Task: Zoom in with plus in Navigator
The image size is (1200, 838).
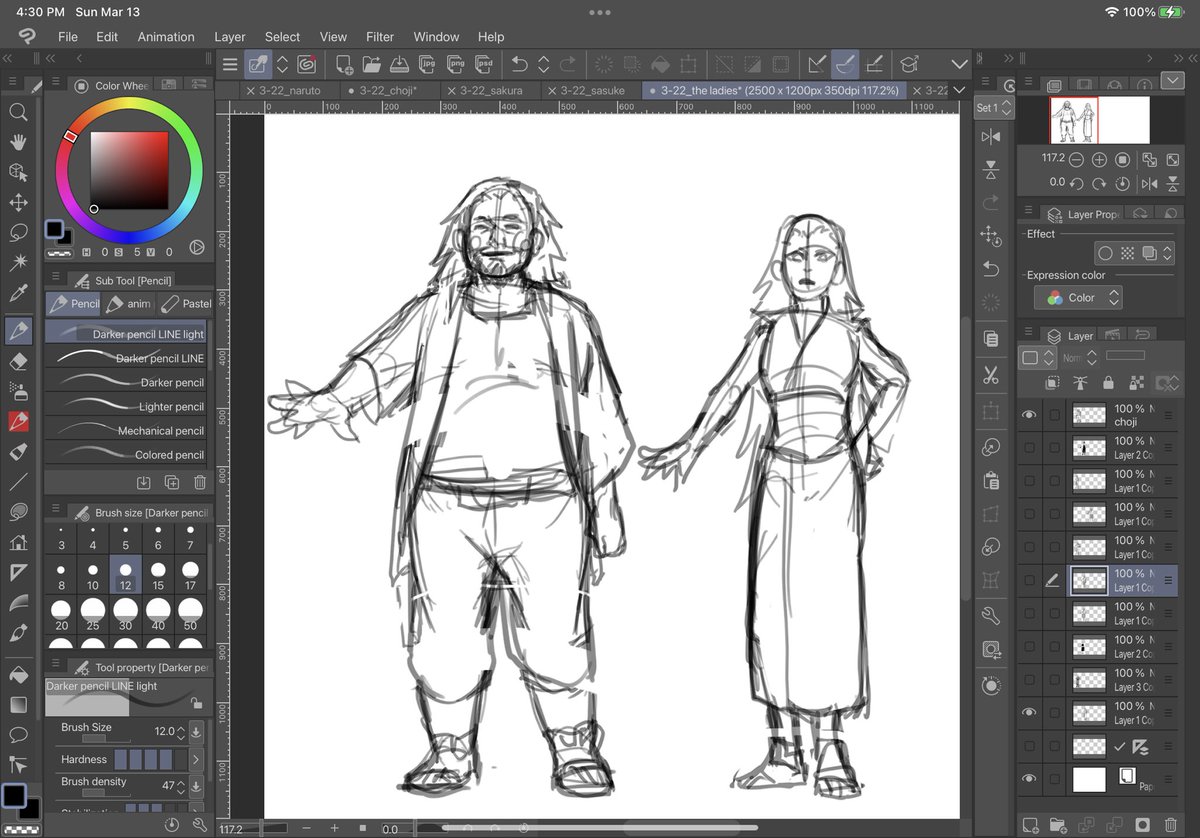Action: coord(1099,159)
